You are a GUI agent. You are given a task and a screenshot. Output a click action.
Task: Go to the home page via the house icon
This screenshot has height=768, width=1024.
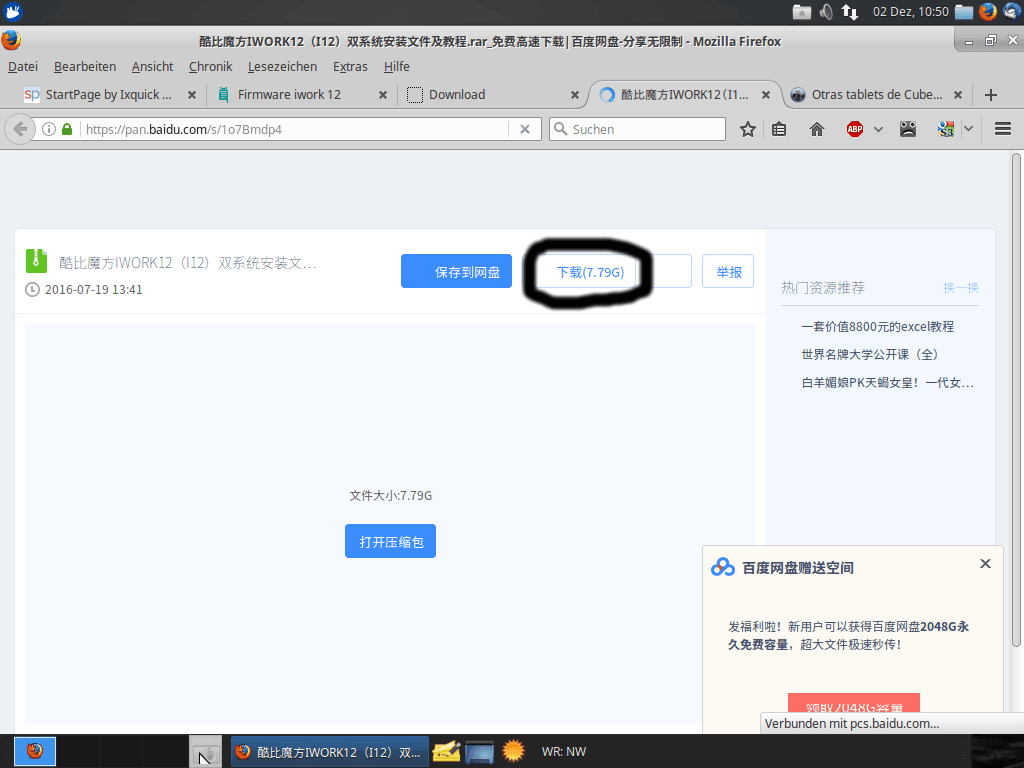(816, 129)
